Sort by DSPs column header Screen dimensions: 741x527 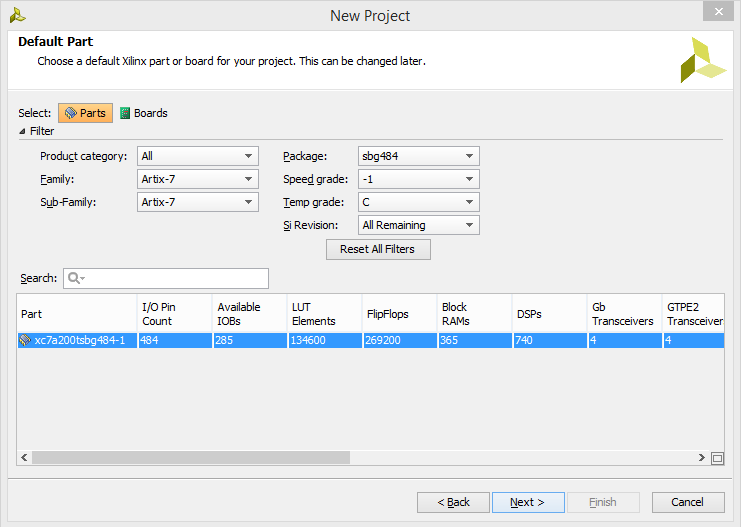click(550, 314)
